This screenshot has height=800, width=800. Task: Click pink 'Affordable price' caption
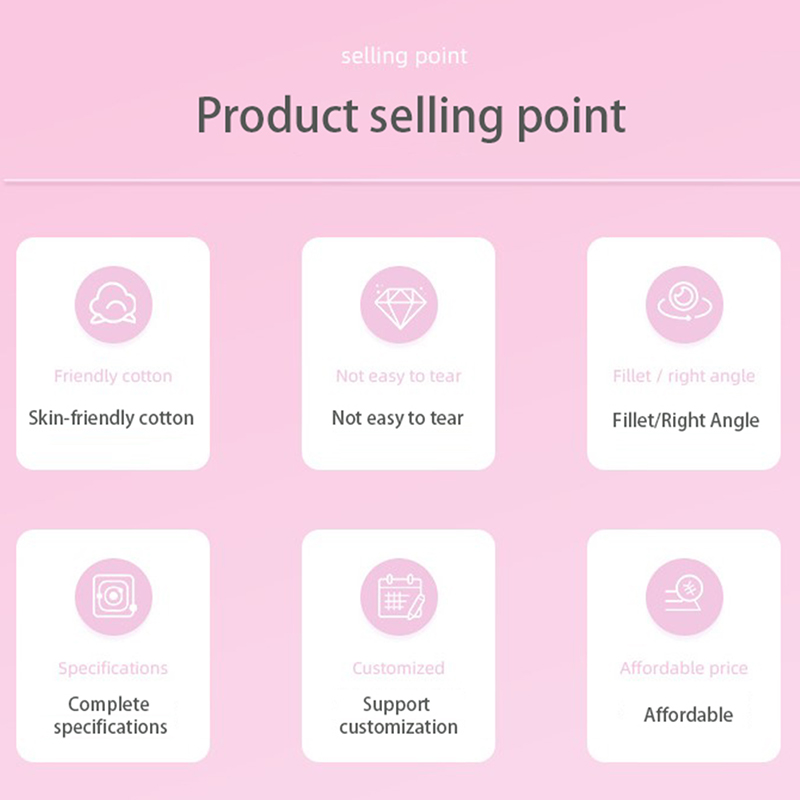coord(684,668)
